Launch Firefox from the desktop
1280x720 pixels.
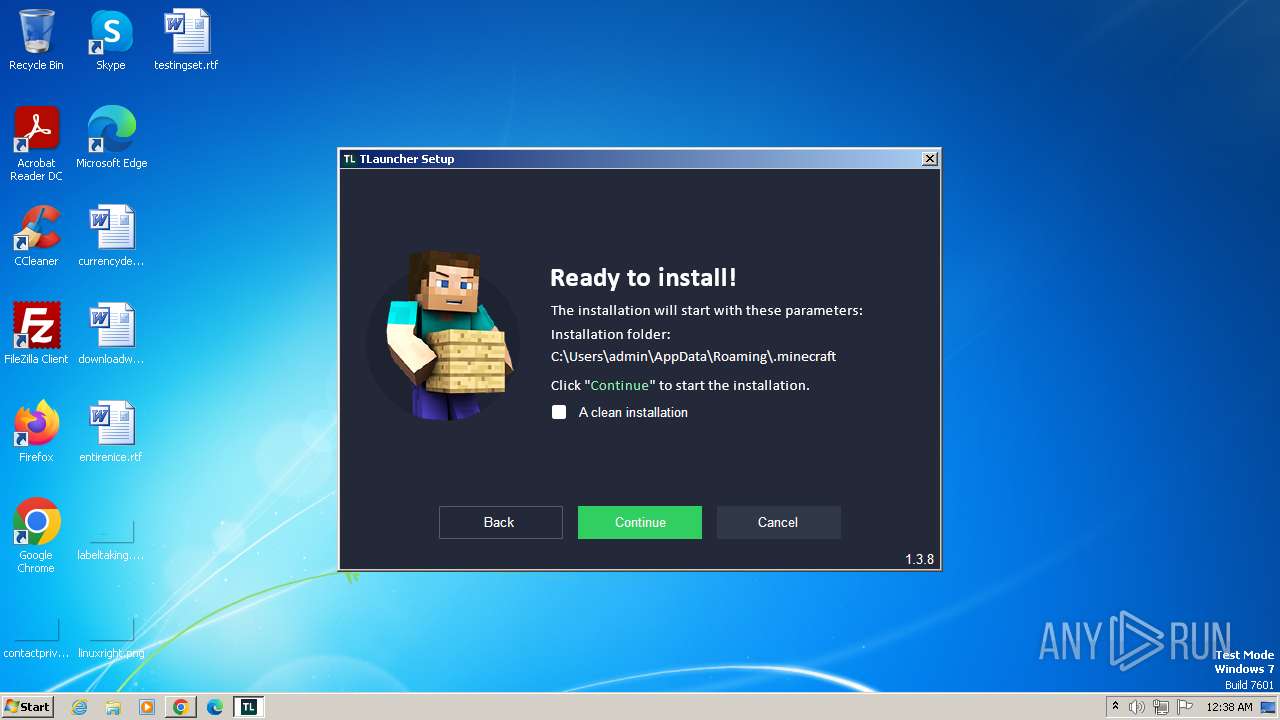coord(36,432)
